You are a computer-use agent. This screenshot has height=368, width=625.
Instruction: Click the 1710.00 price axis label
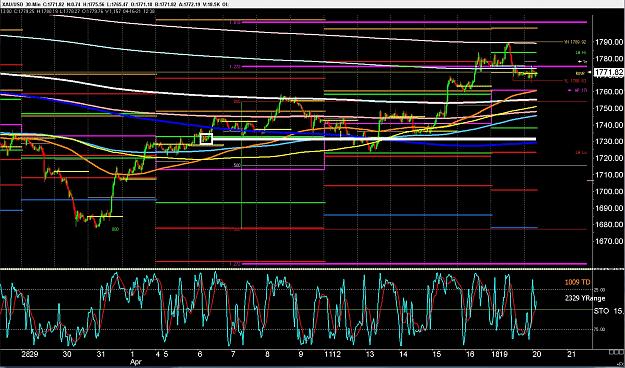tap(609, 175)
